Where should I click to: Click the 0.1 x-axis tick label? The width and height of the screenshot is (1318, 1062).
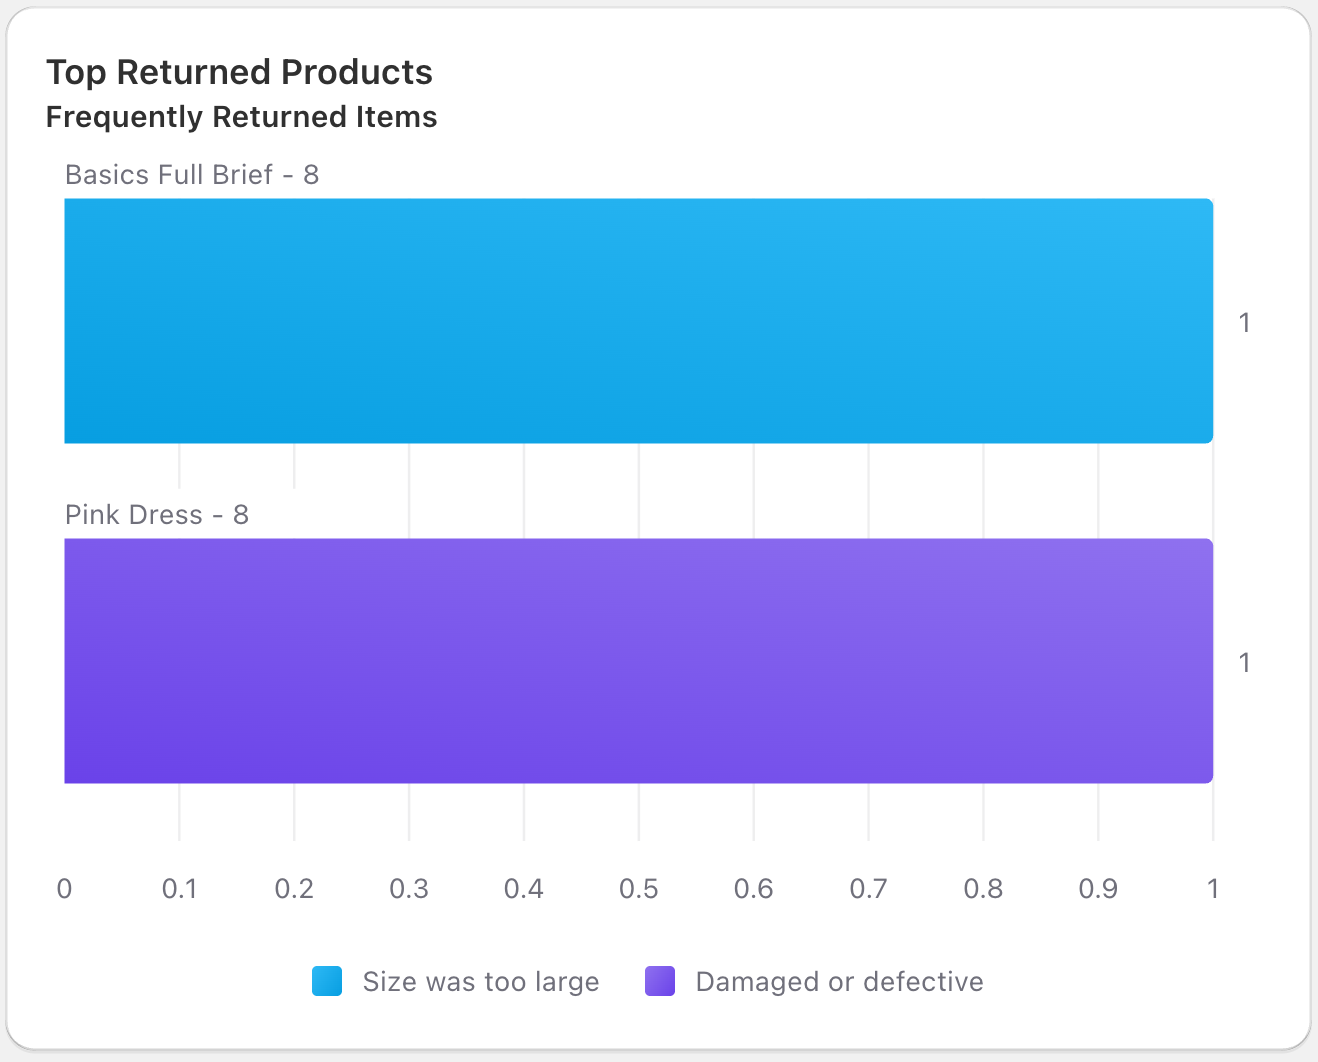(x=179, y=889)
